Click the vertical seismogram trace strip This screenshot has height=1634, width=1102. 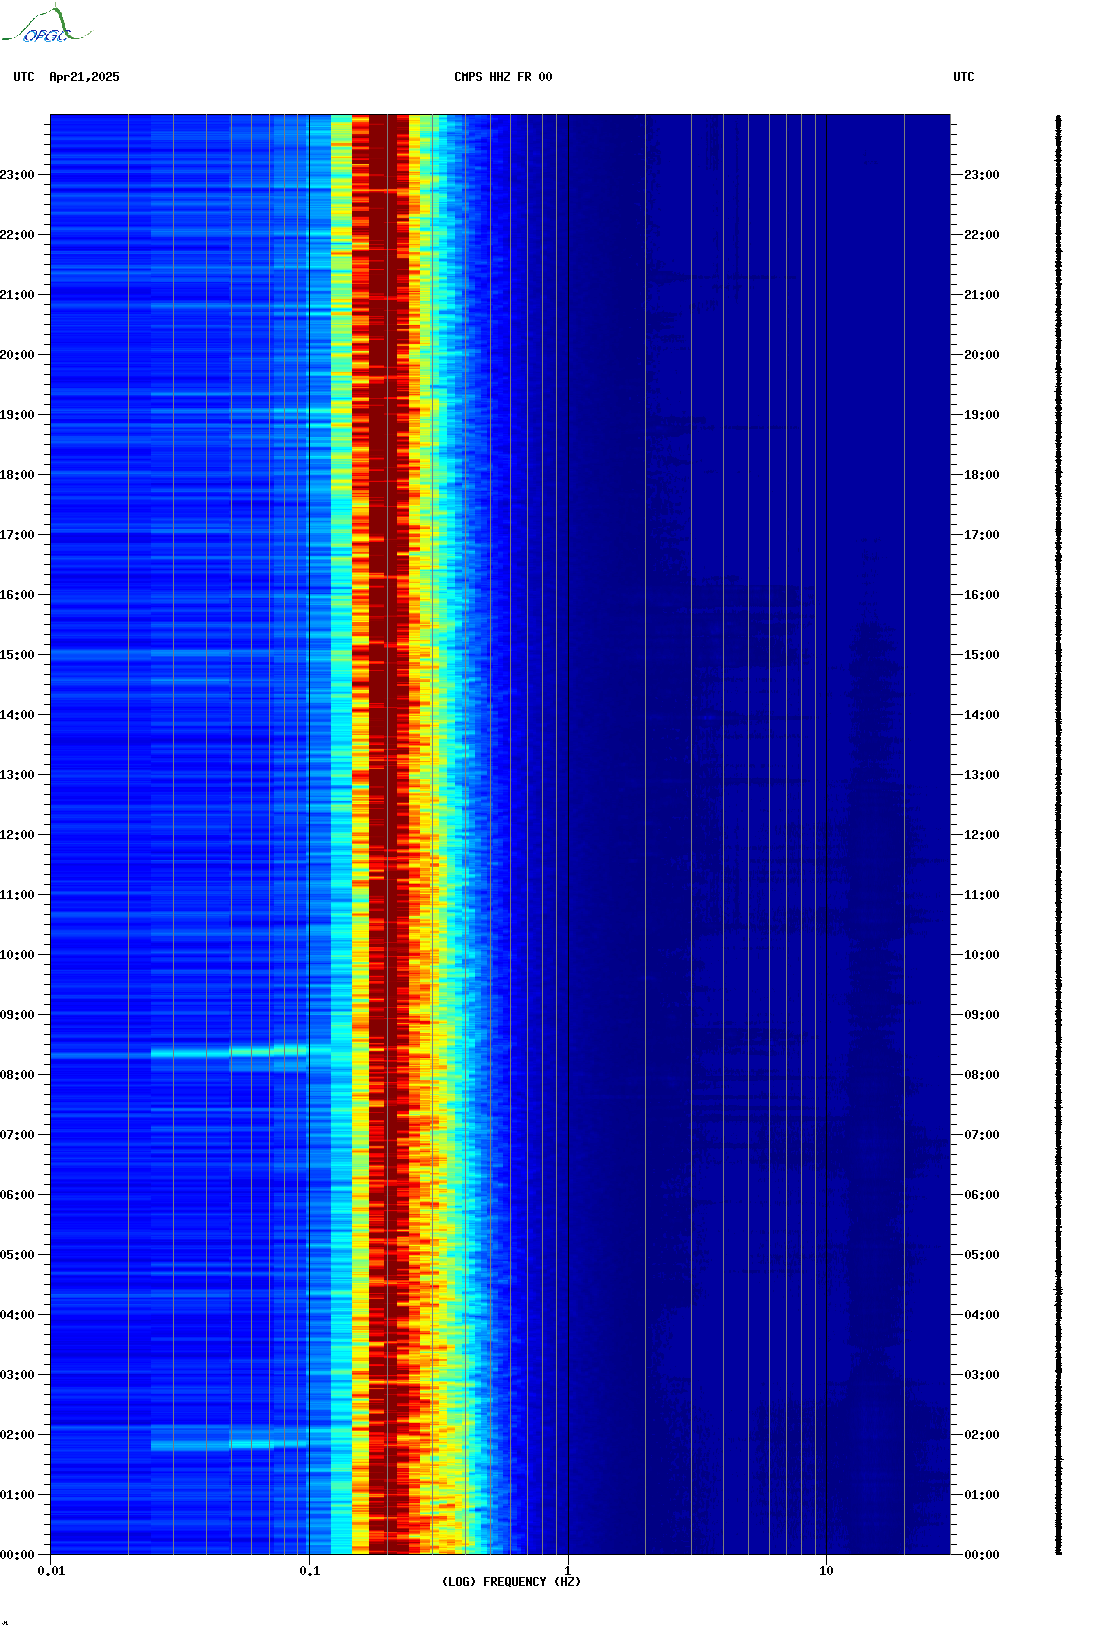tap(1058, 835)
